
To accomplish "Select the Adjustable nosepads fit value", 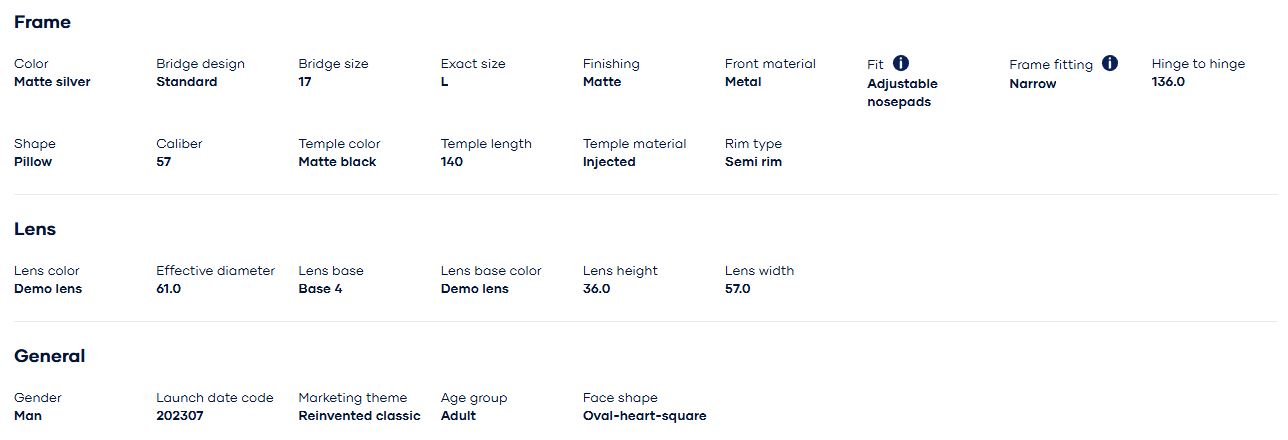I will pos(902,93).
